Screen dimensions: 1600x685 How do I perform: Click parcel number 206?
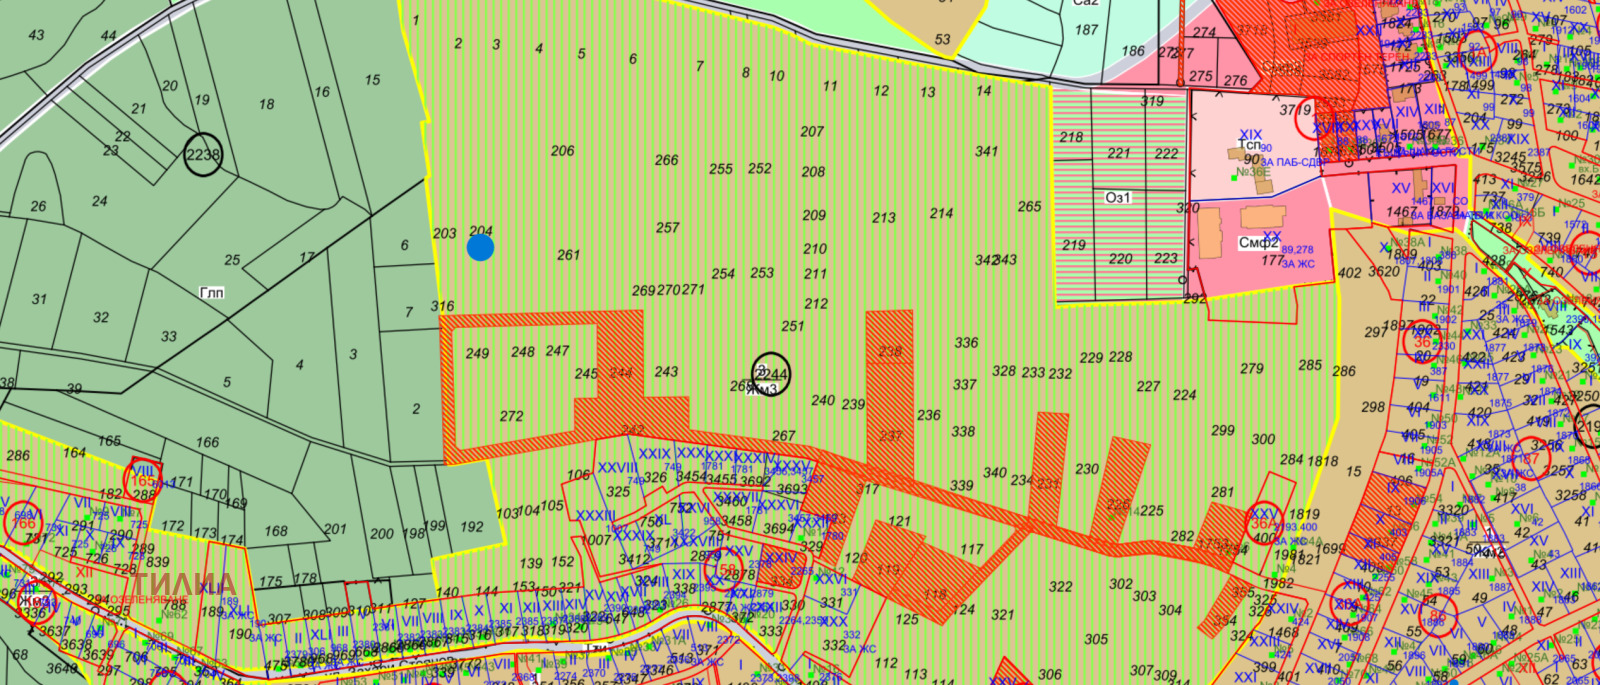(x=563, y=150)
